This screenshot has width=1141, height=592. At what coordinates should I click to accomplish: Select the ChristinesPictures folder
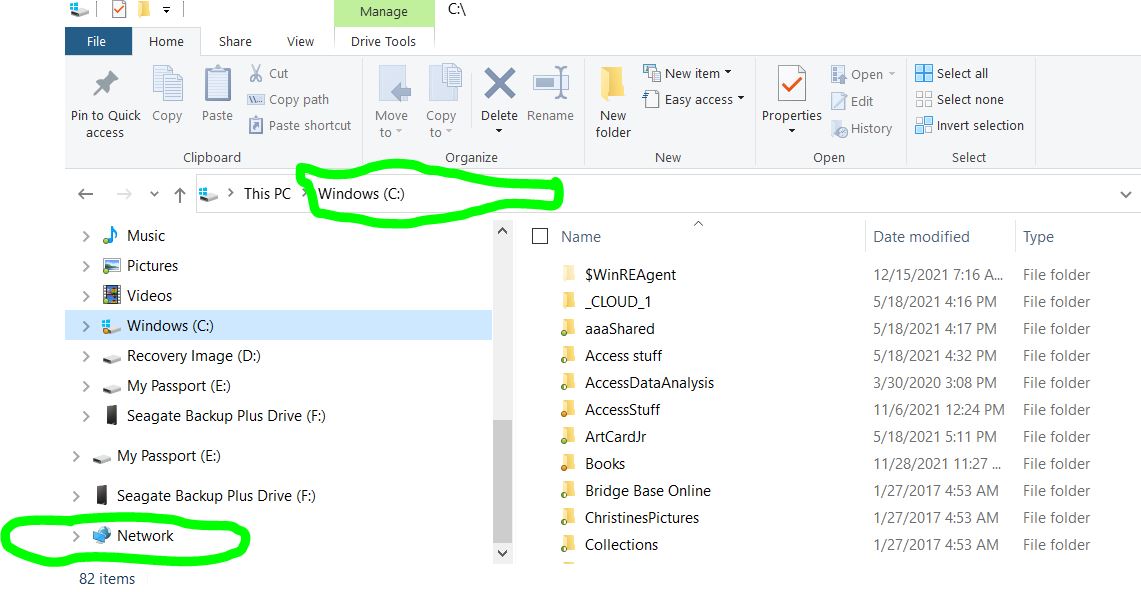(x=642, y=517)
